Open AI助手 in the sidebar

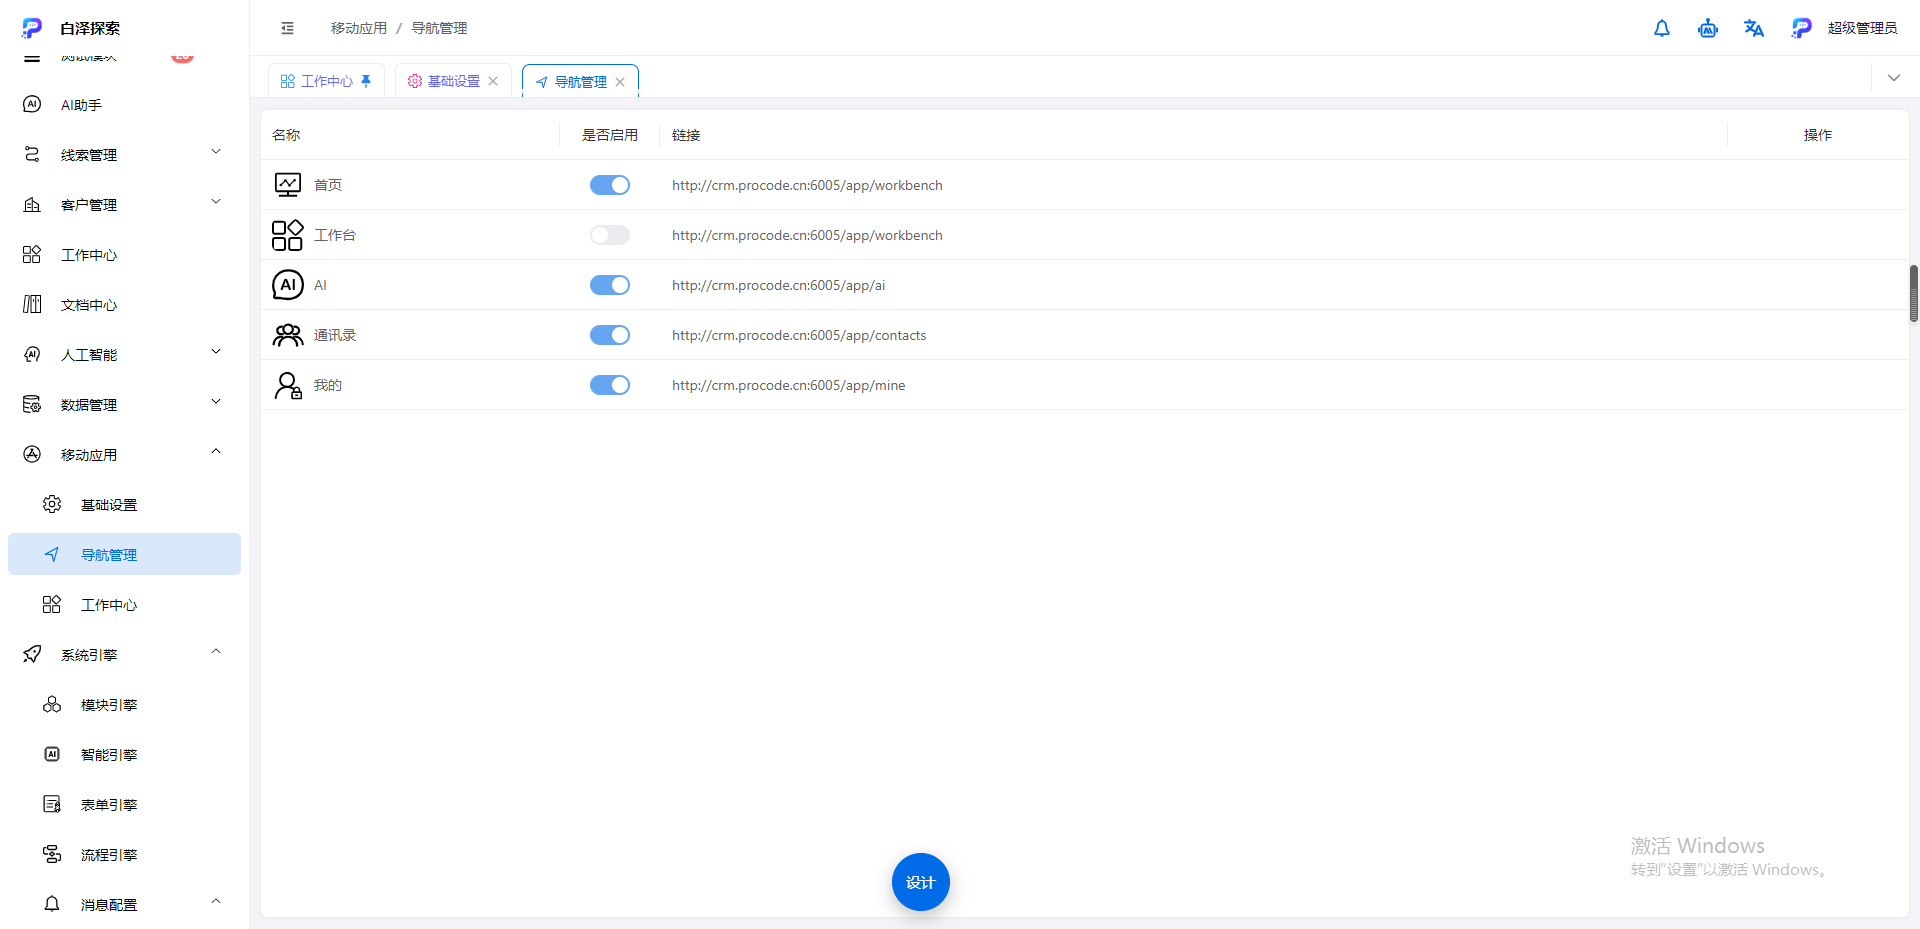point(124,105)
